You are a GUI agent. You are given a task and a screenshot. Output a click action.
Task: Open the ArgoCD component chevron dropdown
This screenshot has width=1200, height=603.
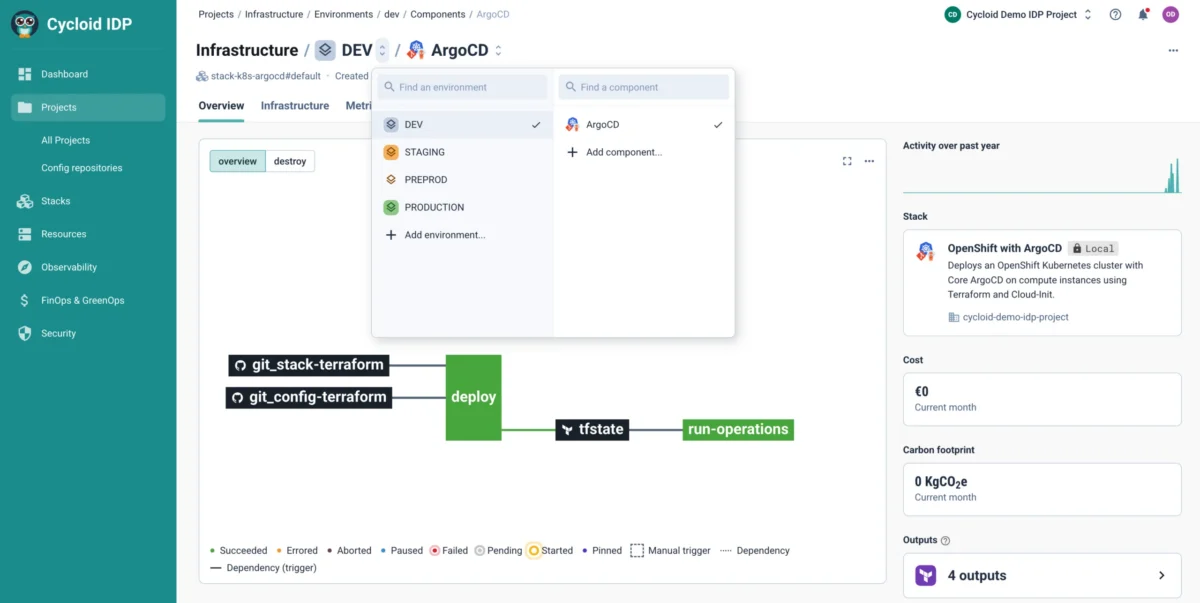click(x=496, y=49)
